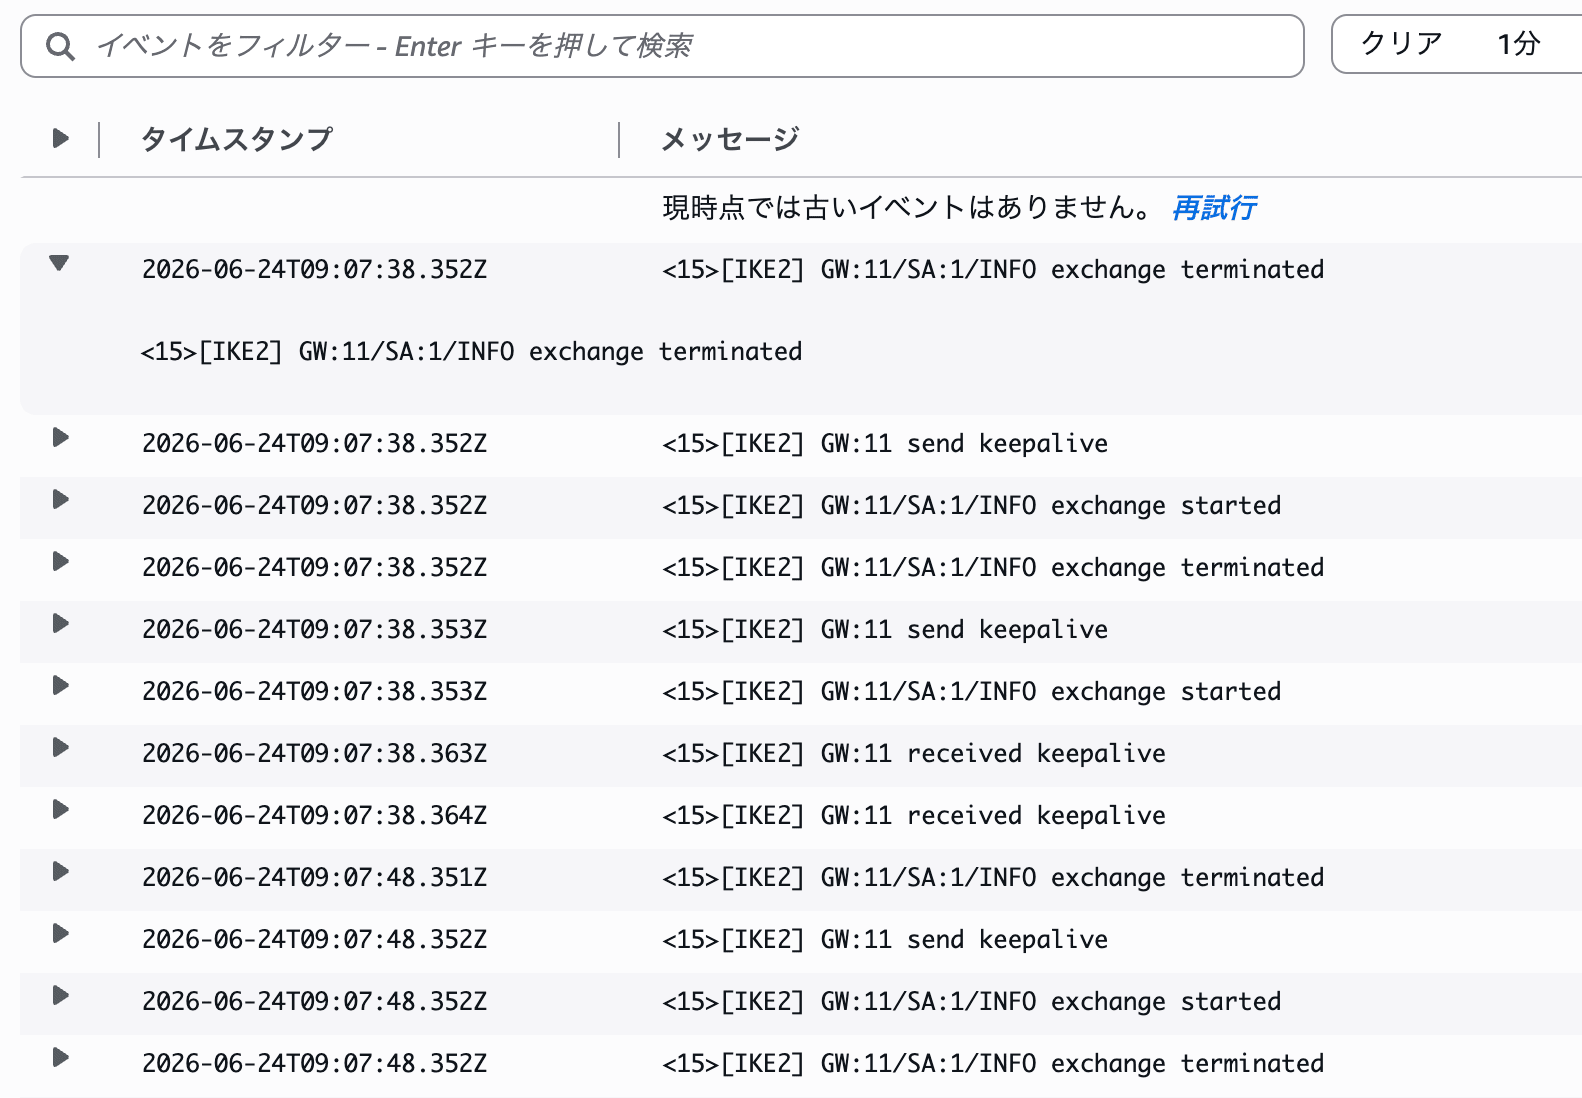Click timestamp 48.352Z of the send keepalive row
The image size is (1582, 1098).
[314, 939]
